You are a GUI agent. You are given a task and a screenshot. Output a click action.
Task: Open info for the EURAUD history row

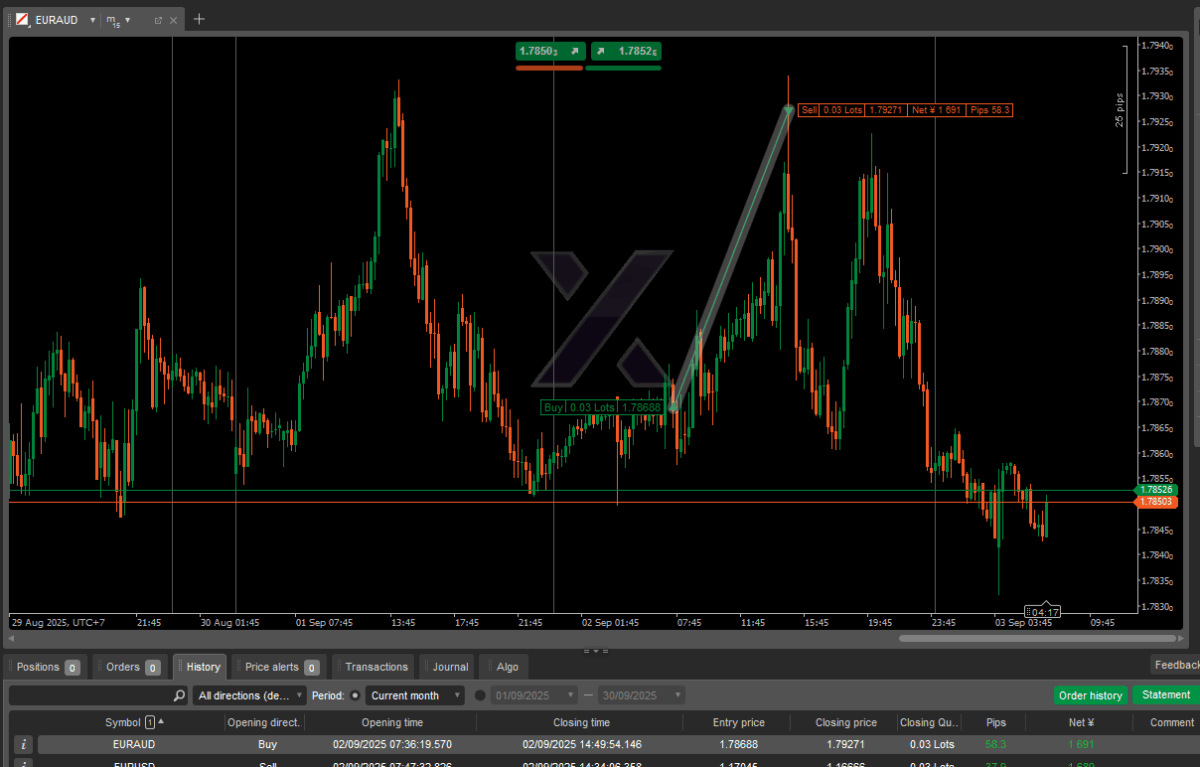pyautogui.click(x=24, y=744)
